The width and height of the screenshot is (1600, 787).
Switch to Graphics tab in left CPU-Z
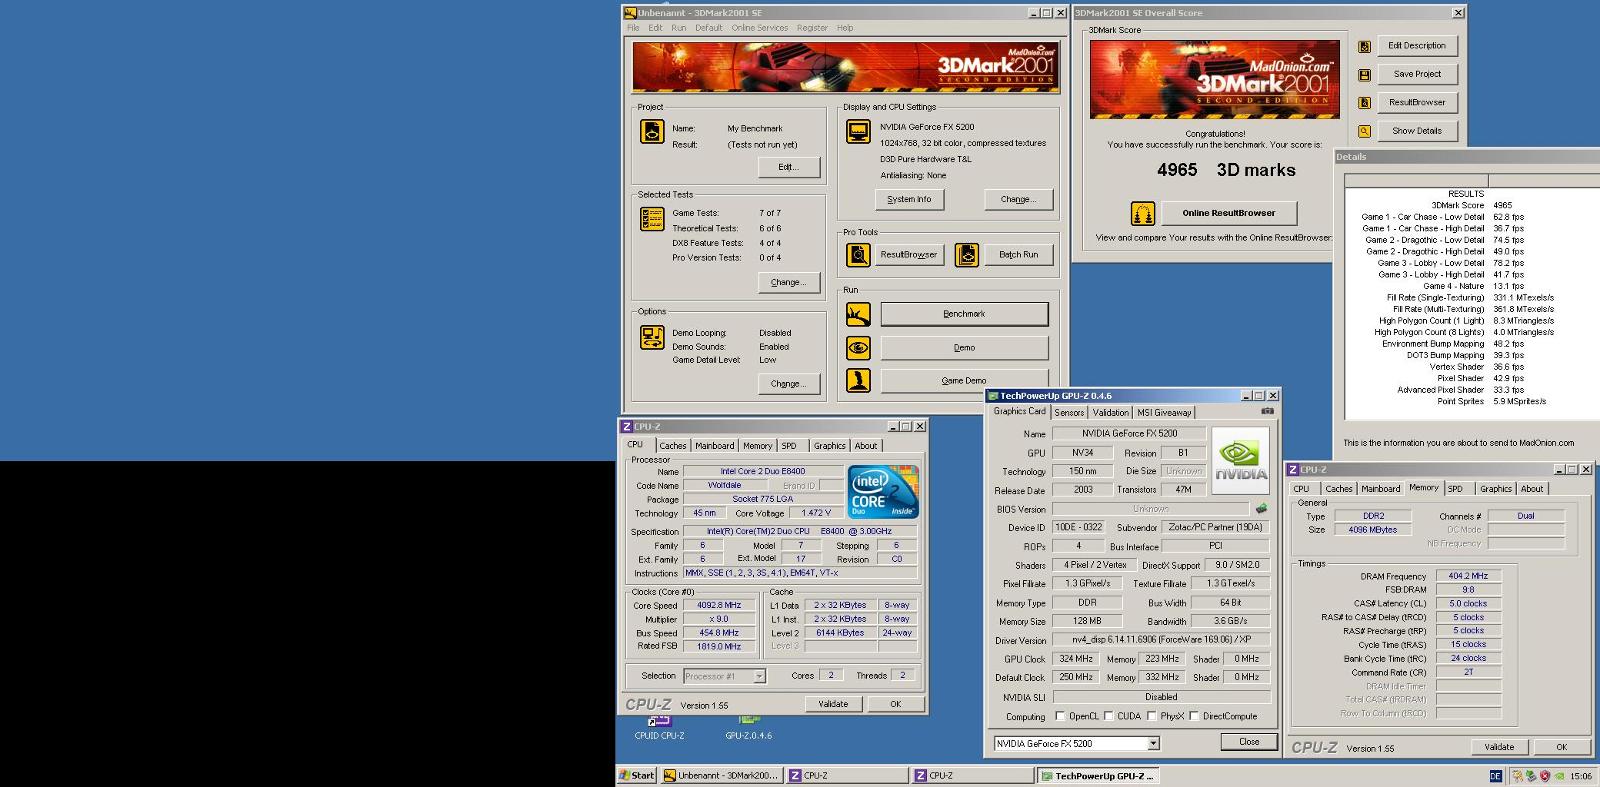click(829, 446)
